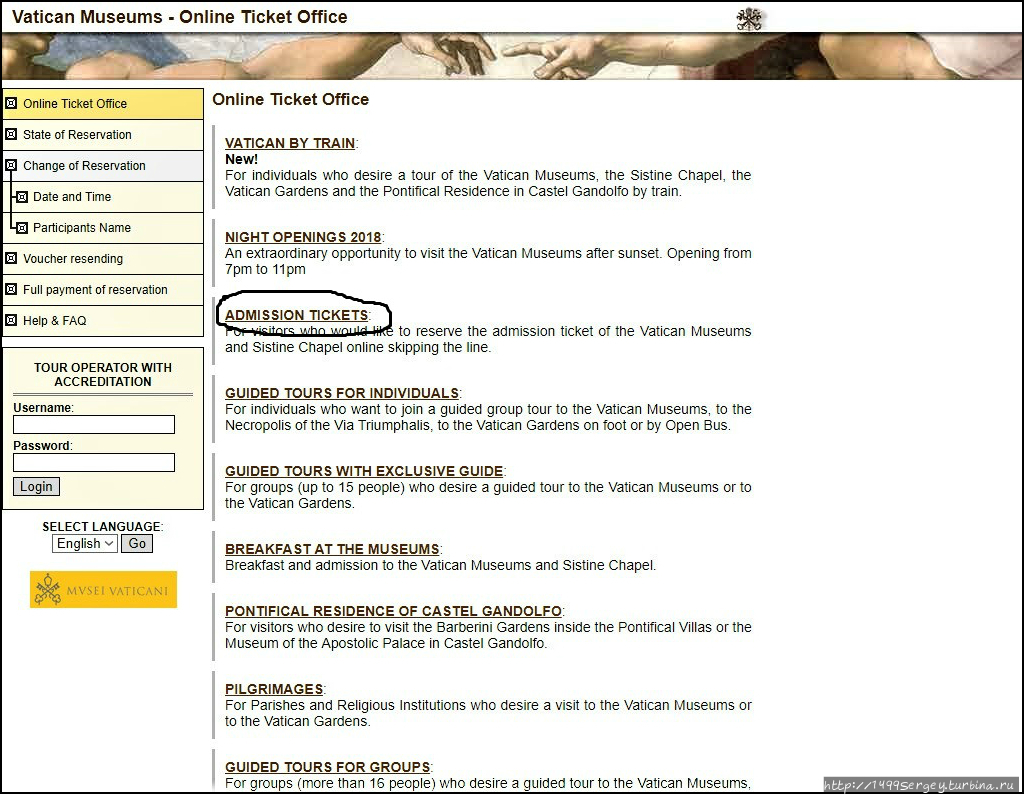
Task: Open the Musei Vaticani yellow logo banner
Action: click(x=103, y=590)
